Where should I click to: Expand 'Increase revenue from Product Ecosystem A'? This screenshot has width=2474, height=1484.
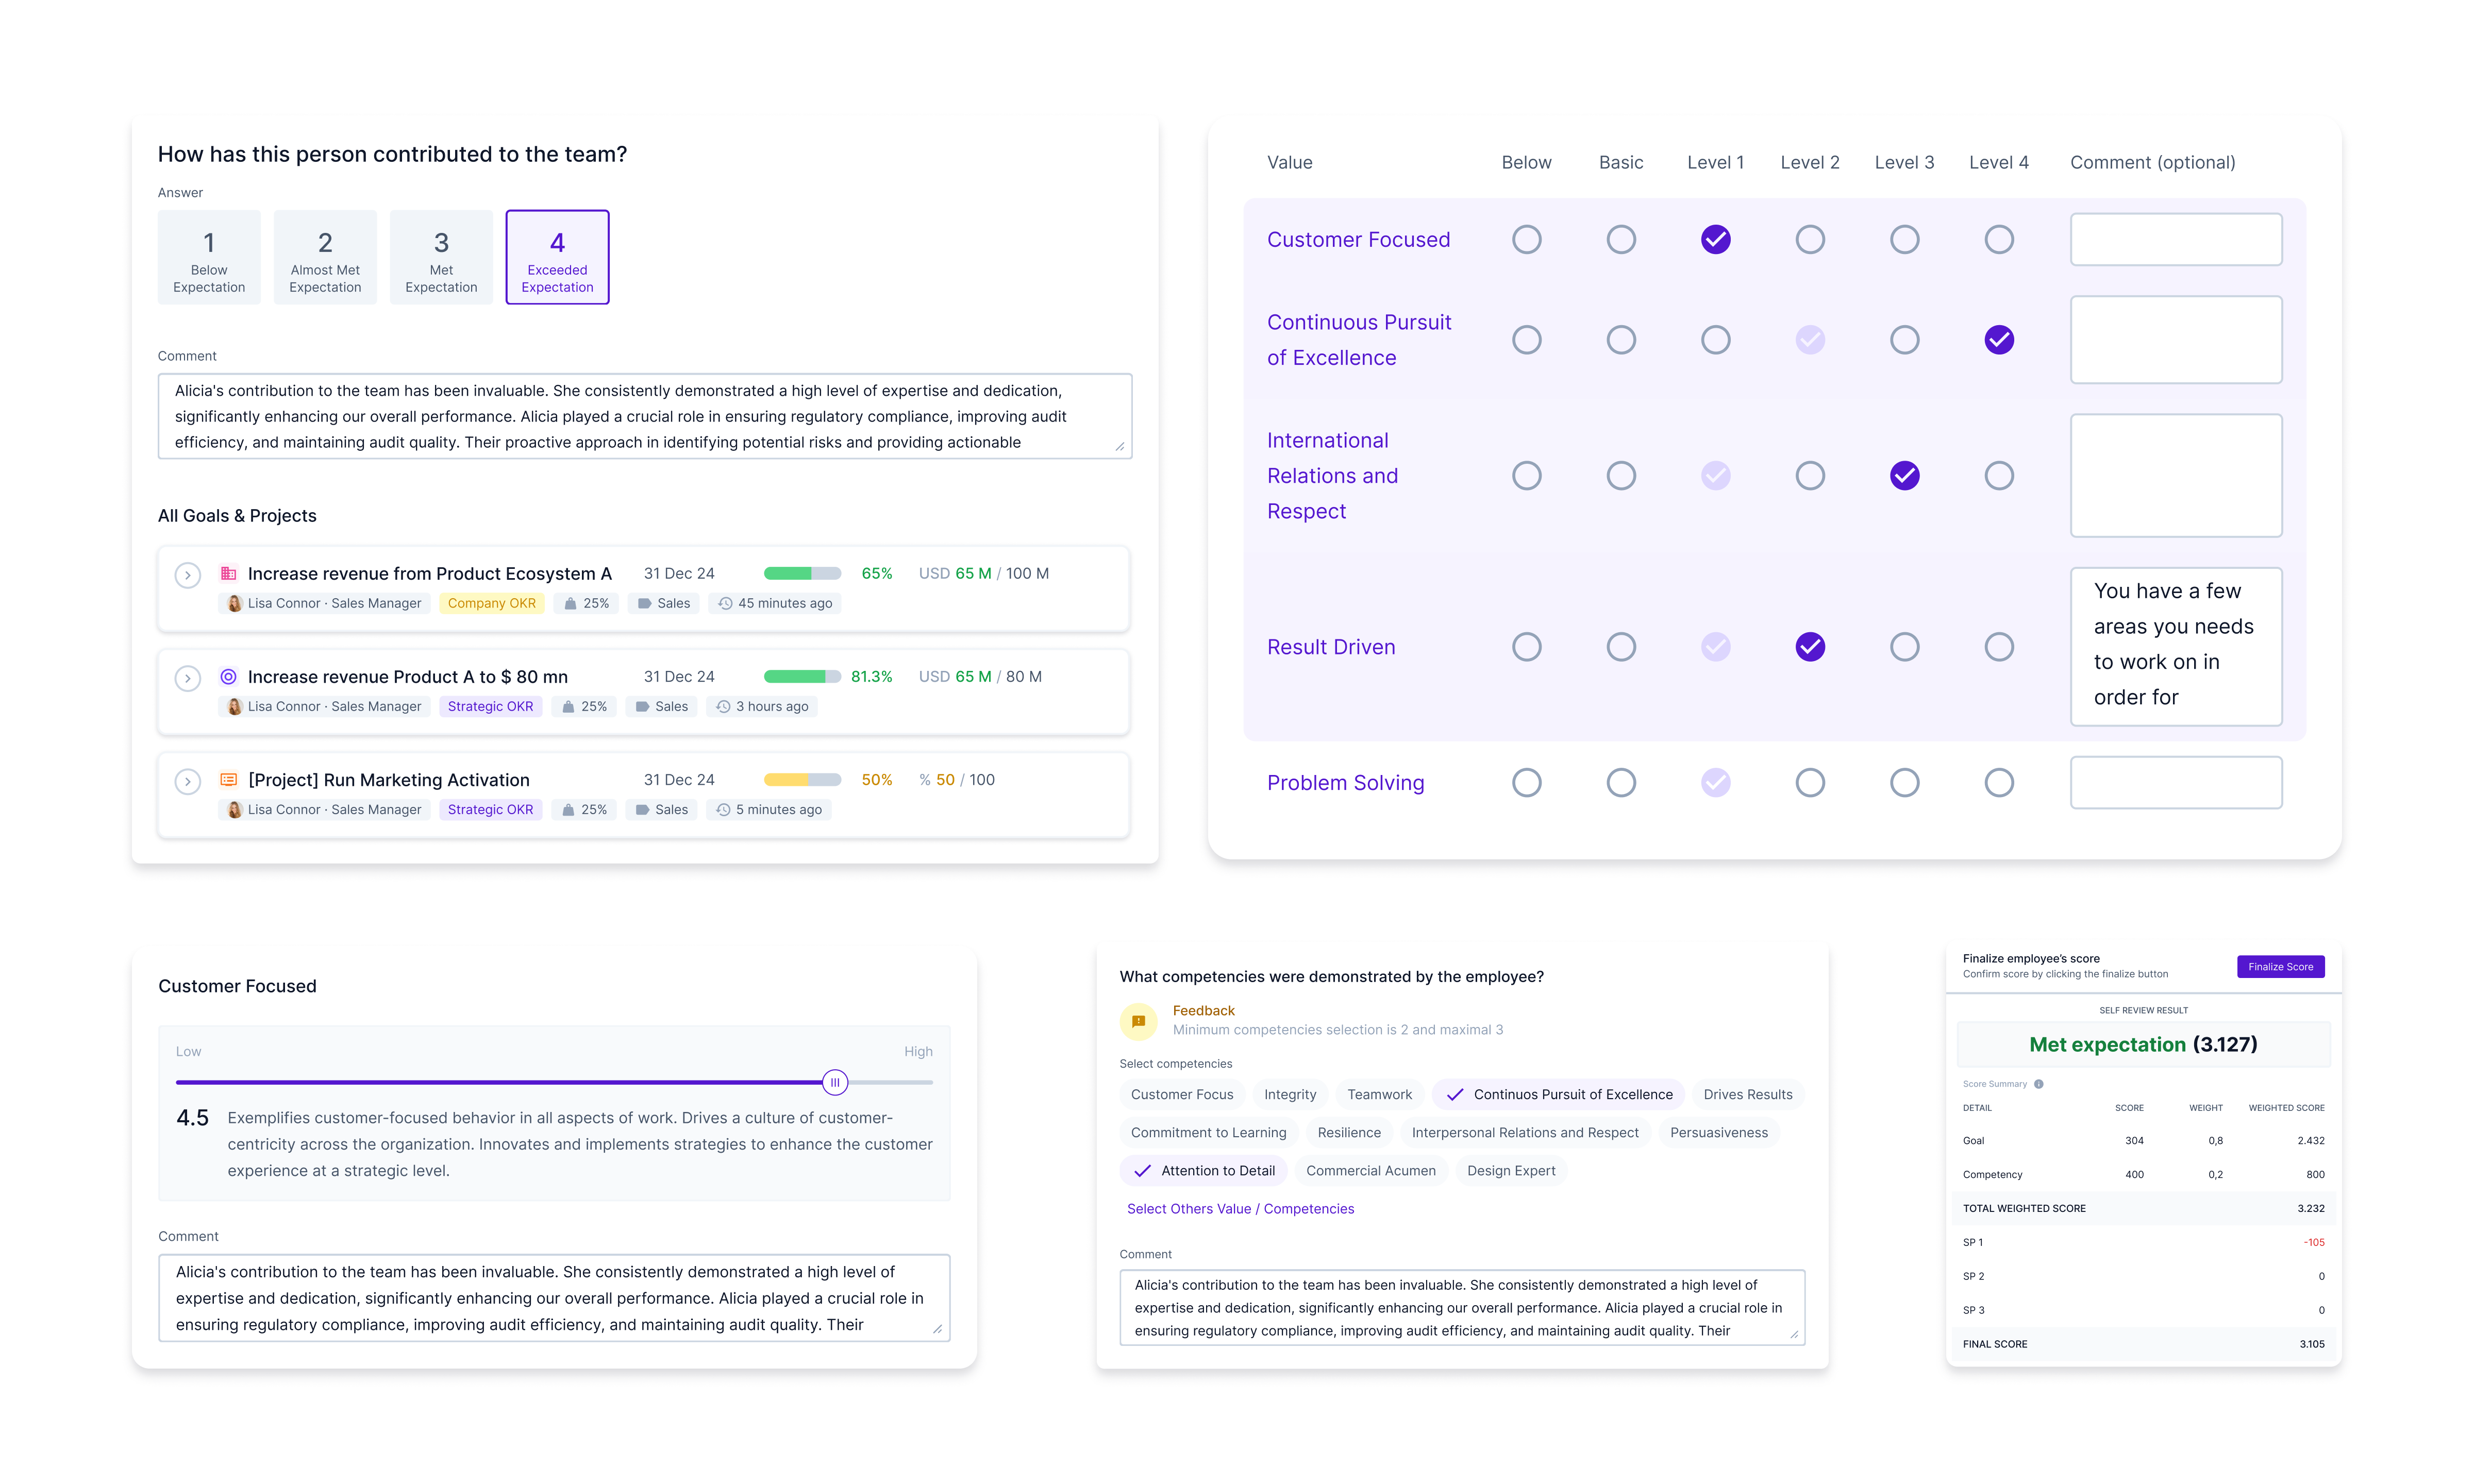188,575
